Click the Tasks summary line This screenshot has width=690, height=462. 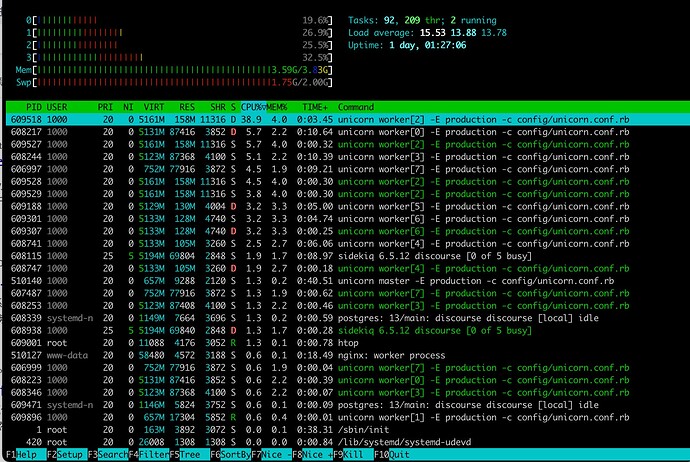pos(422,20)
